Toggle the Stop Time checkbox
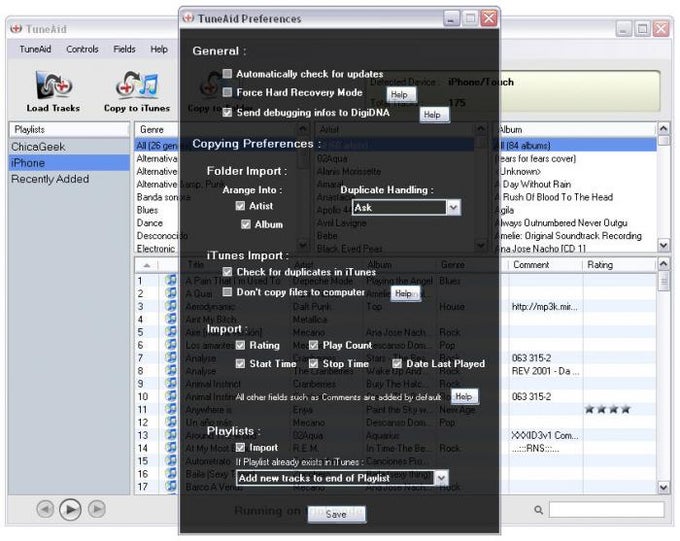This screenshot has width=680, height=541. tap(314, 364)
